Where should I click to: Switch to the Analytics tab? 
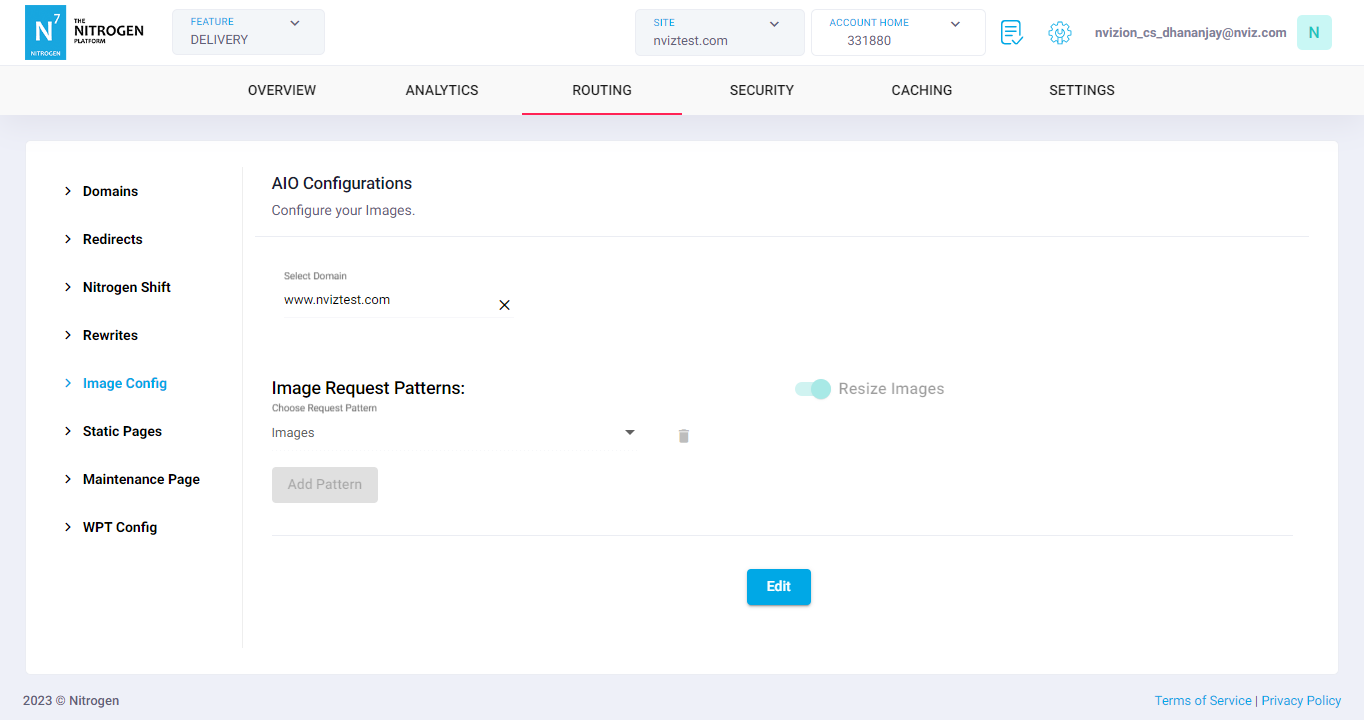(x=442, y=90)
